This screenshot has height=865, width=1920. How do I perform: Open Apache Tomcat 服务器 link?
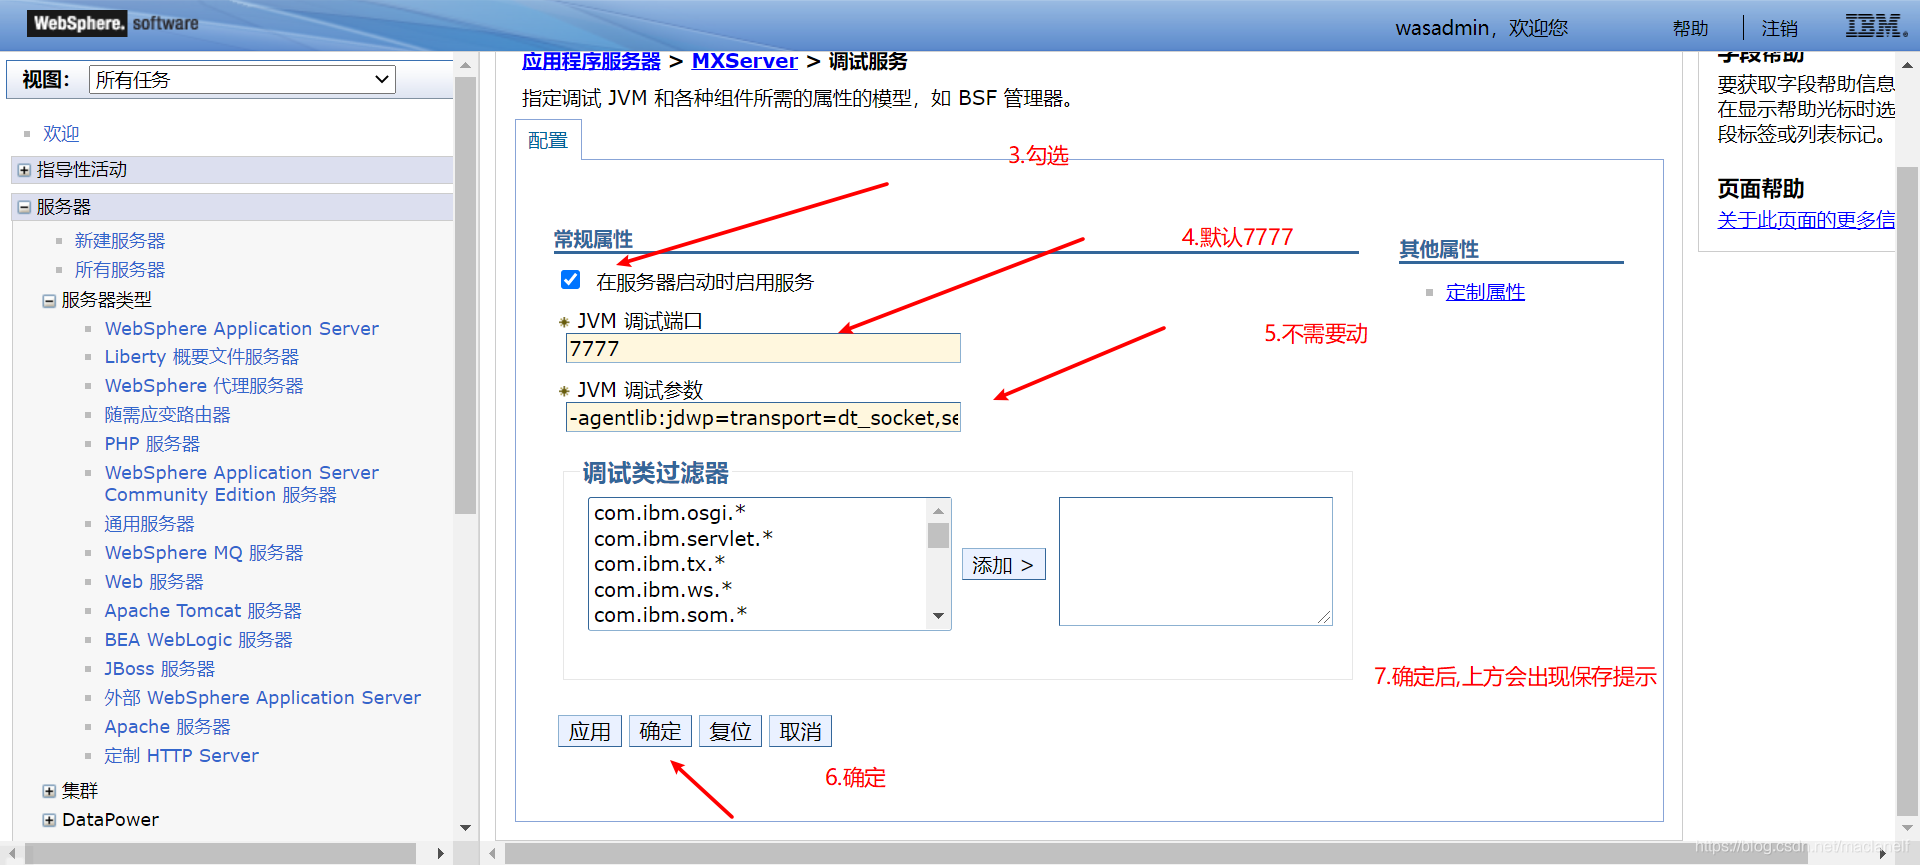click(203, 611)
